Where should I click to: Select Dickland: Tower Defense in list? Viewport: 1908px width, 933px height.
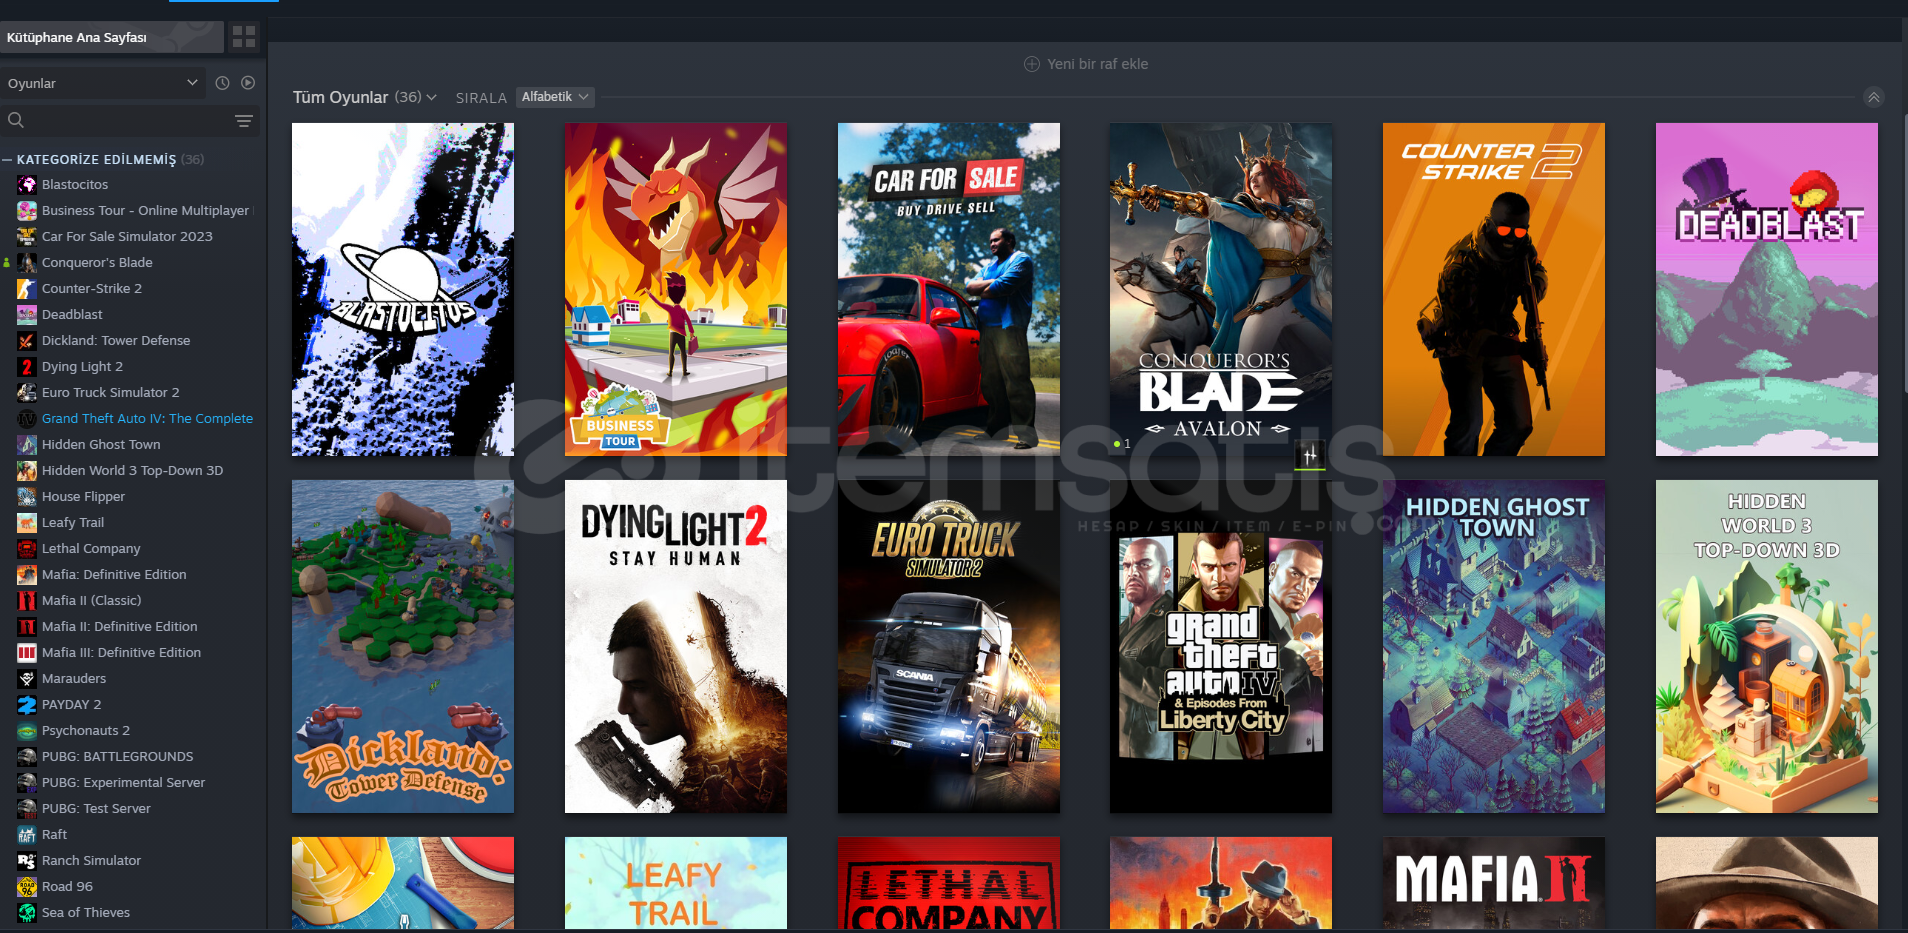tap(116, 340)
